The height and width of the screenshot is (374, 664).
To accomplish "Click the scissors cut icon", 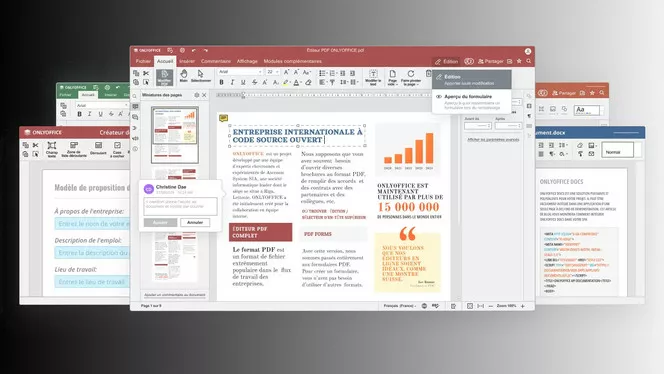I will pos(146,73).
